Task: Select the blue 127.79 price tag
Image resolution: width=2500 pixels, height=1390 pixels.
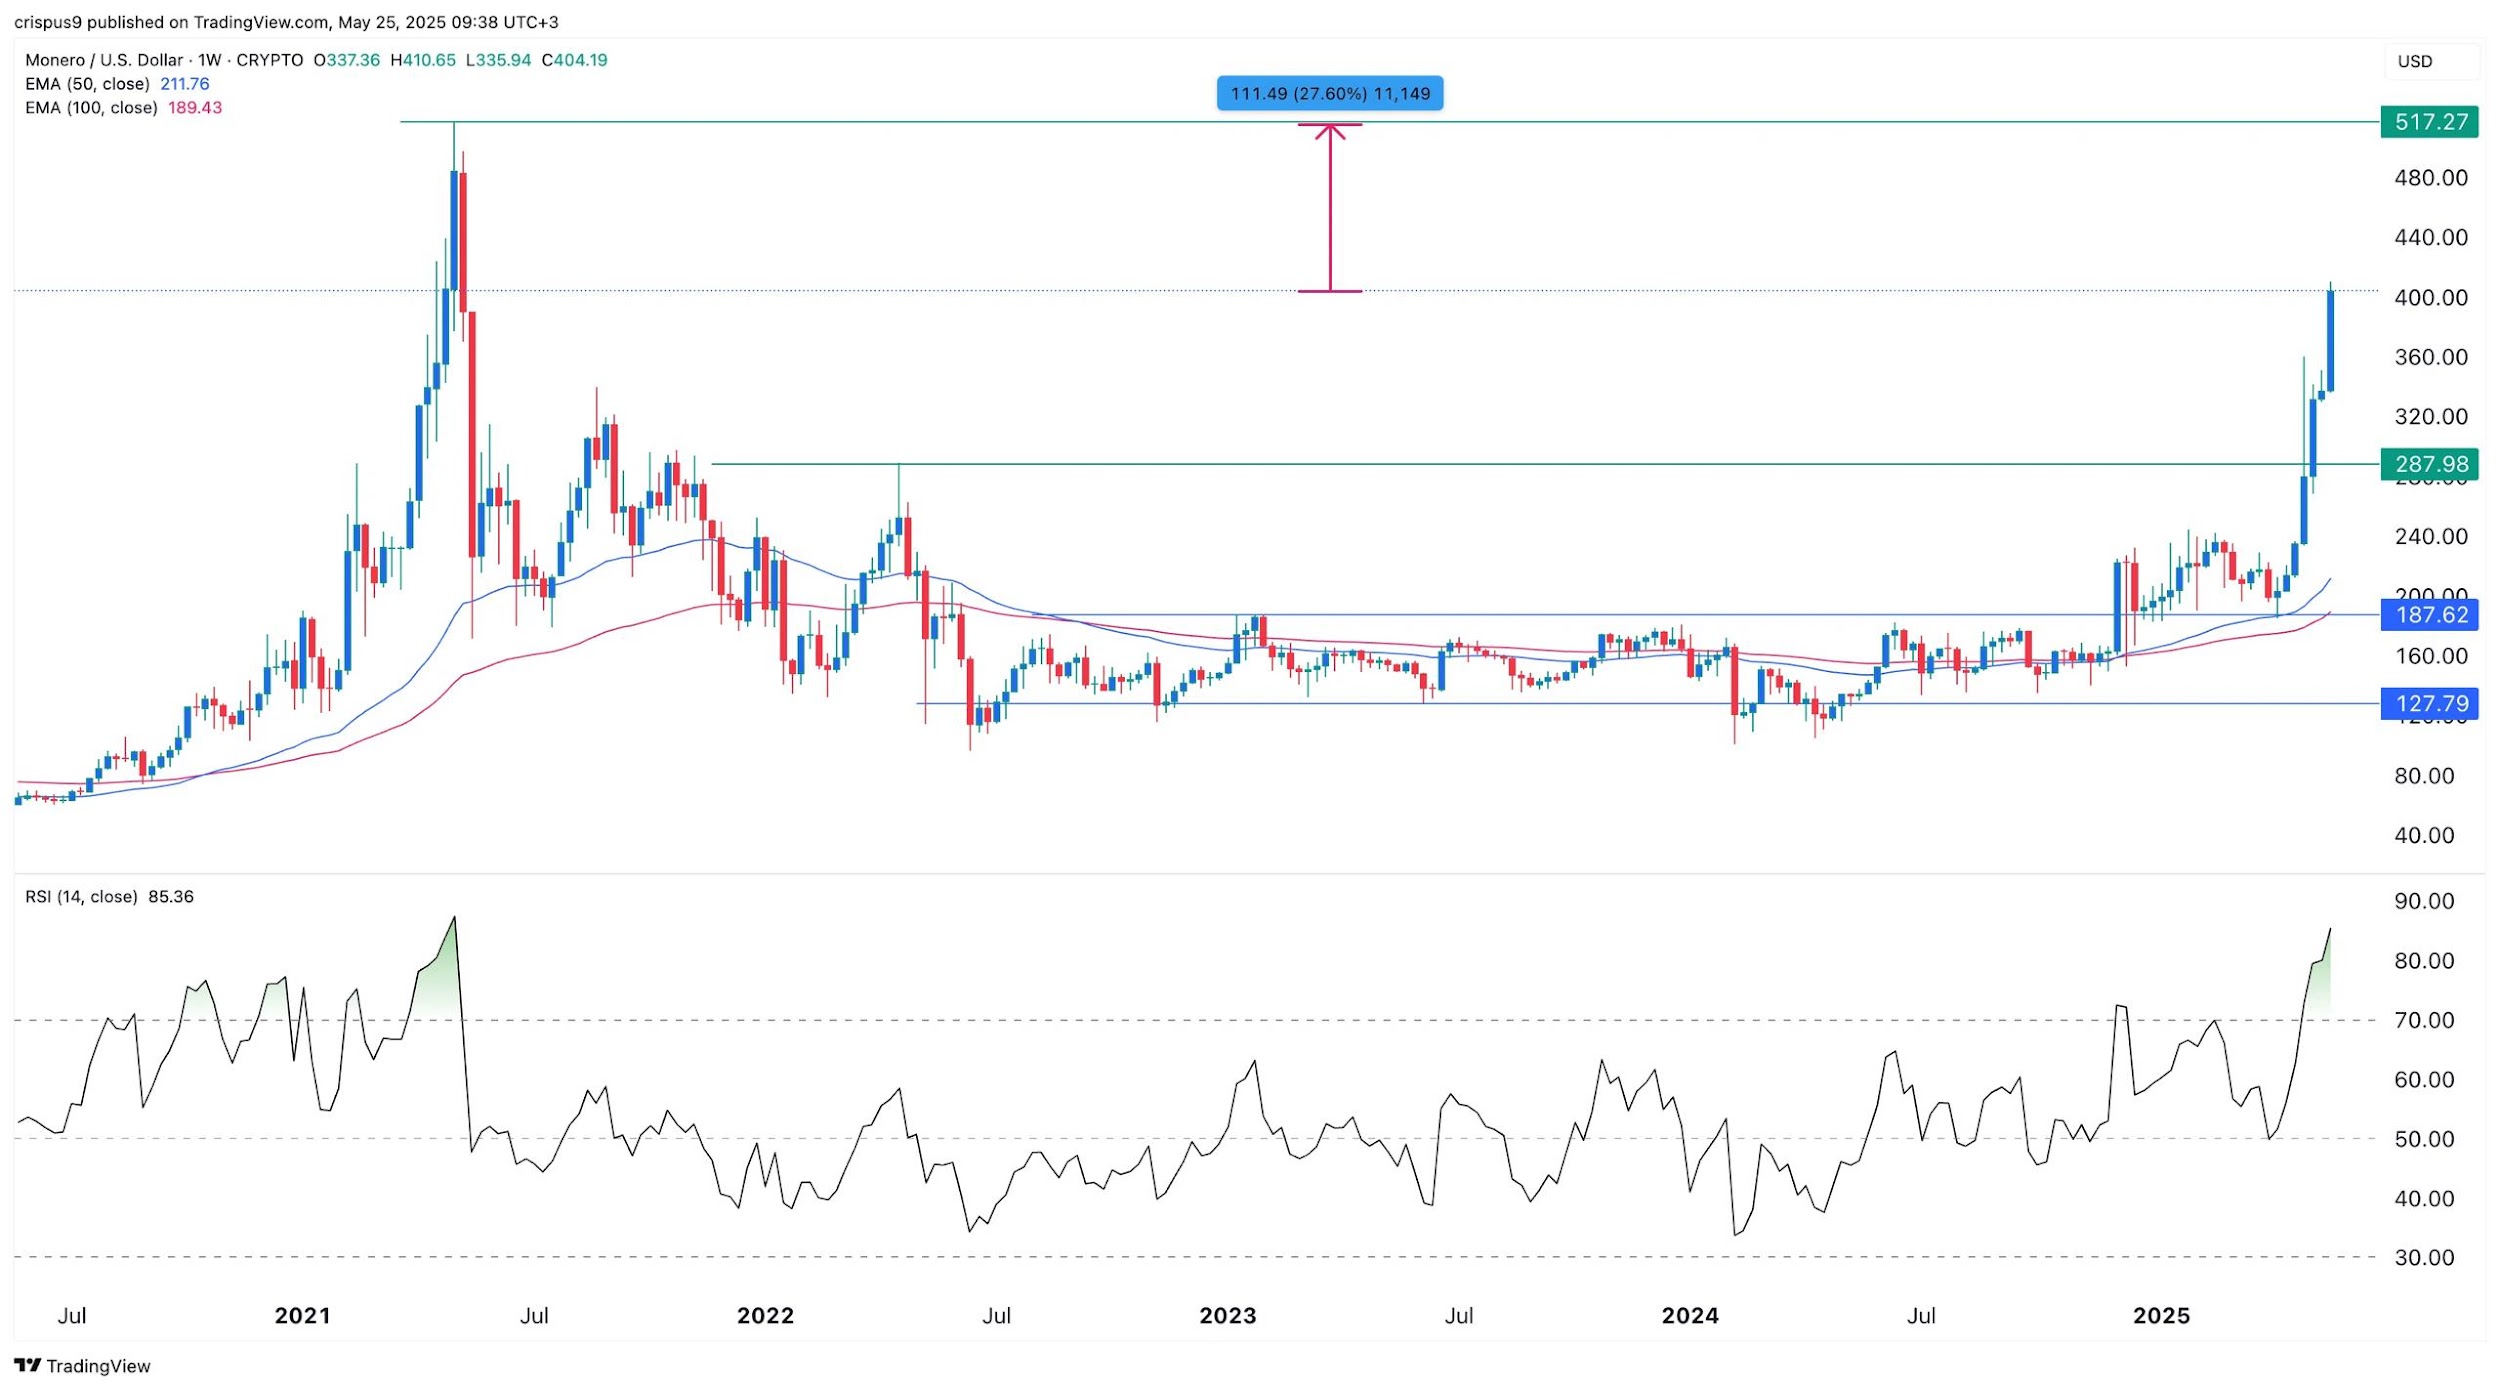Action: 2430,704
